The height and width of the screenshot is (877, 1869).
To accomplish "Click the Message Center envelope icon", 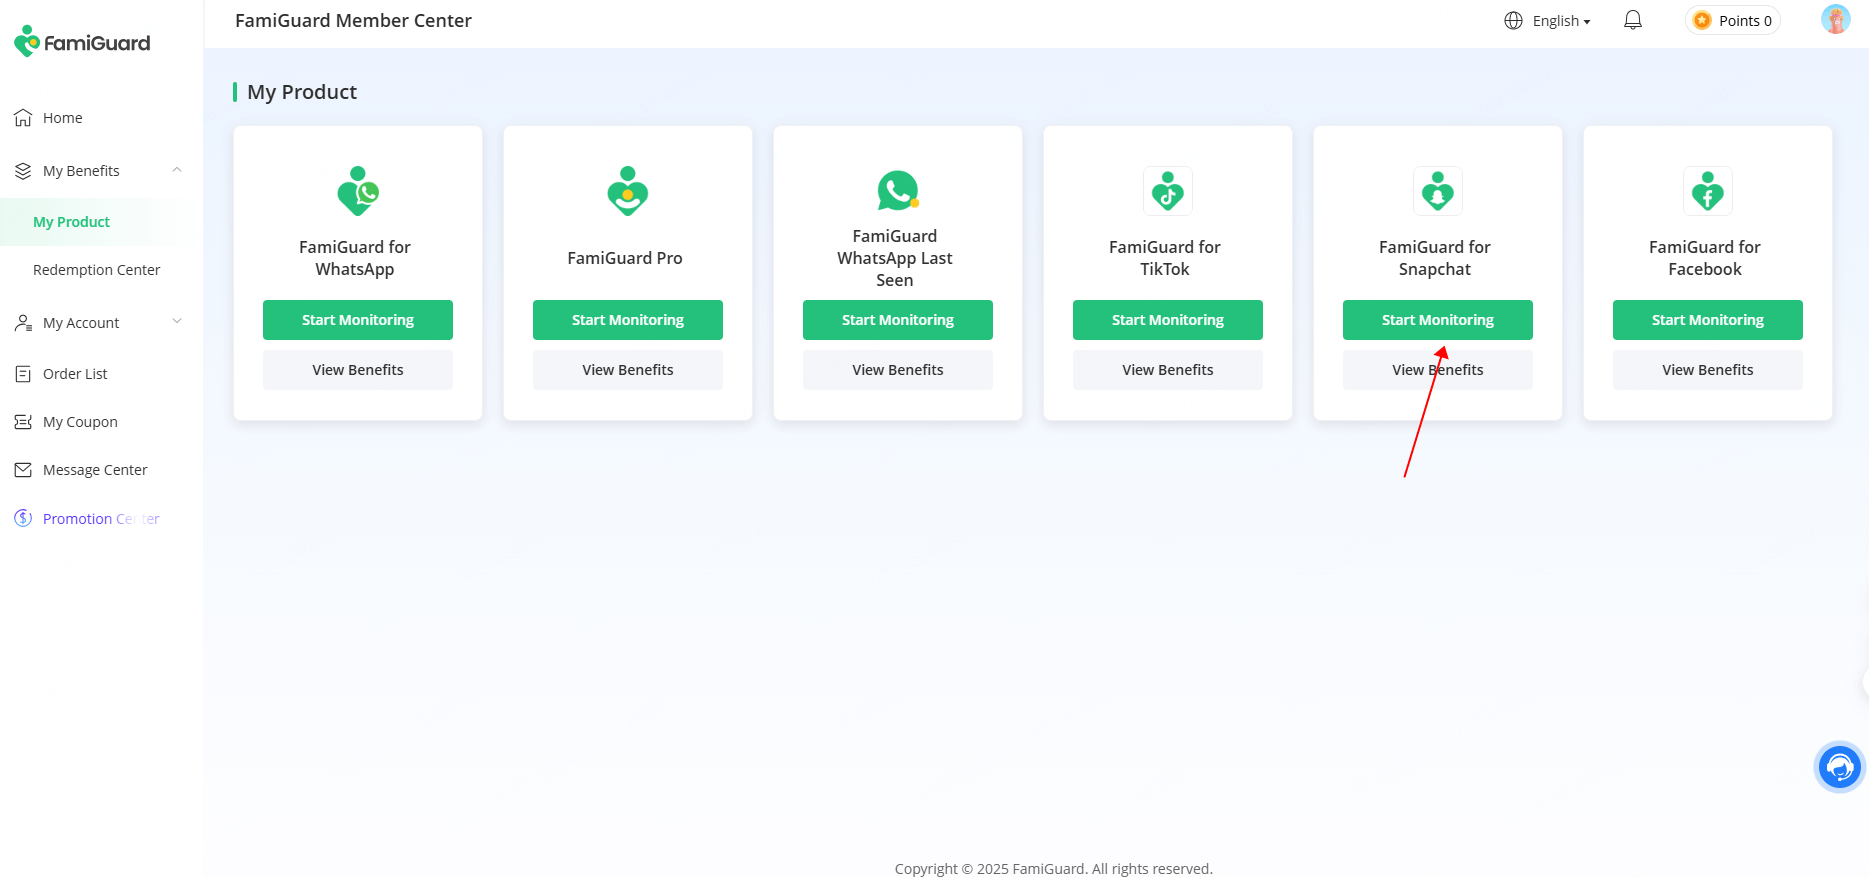I will [23, 470].
